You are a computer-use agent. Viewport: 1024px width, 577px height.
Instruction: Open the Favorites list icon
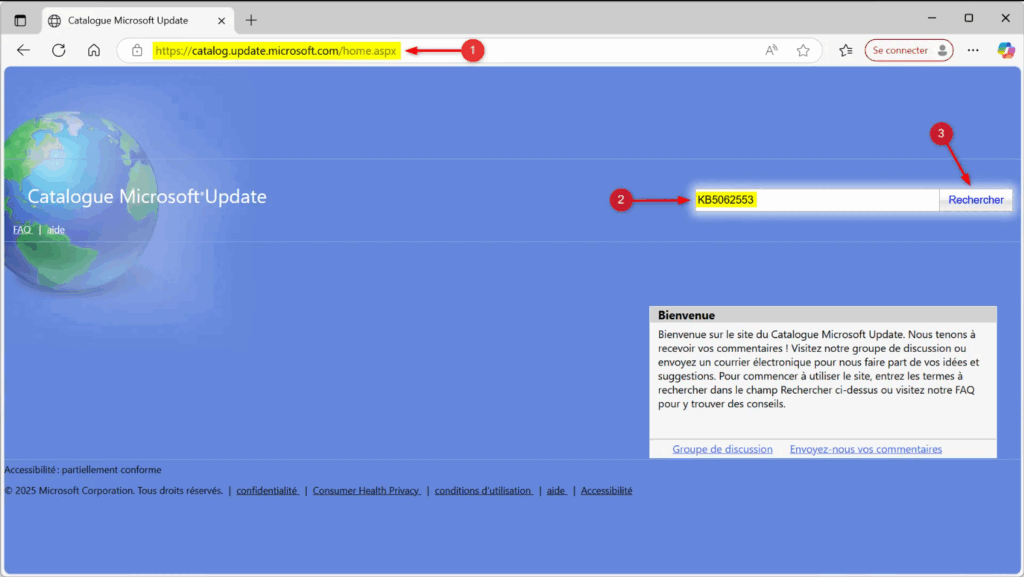[846, 50]
